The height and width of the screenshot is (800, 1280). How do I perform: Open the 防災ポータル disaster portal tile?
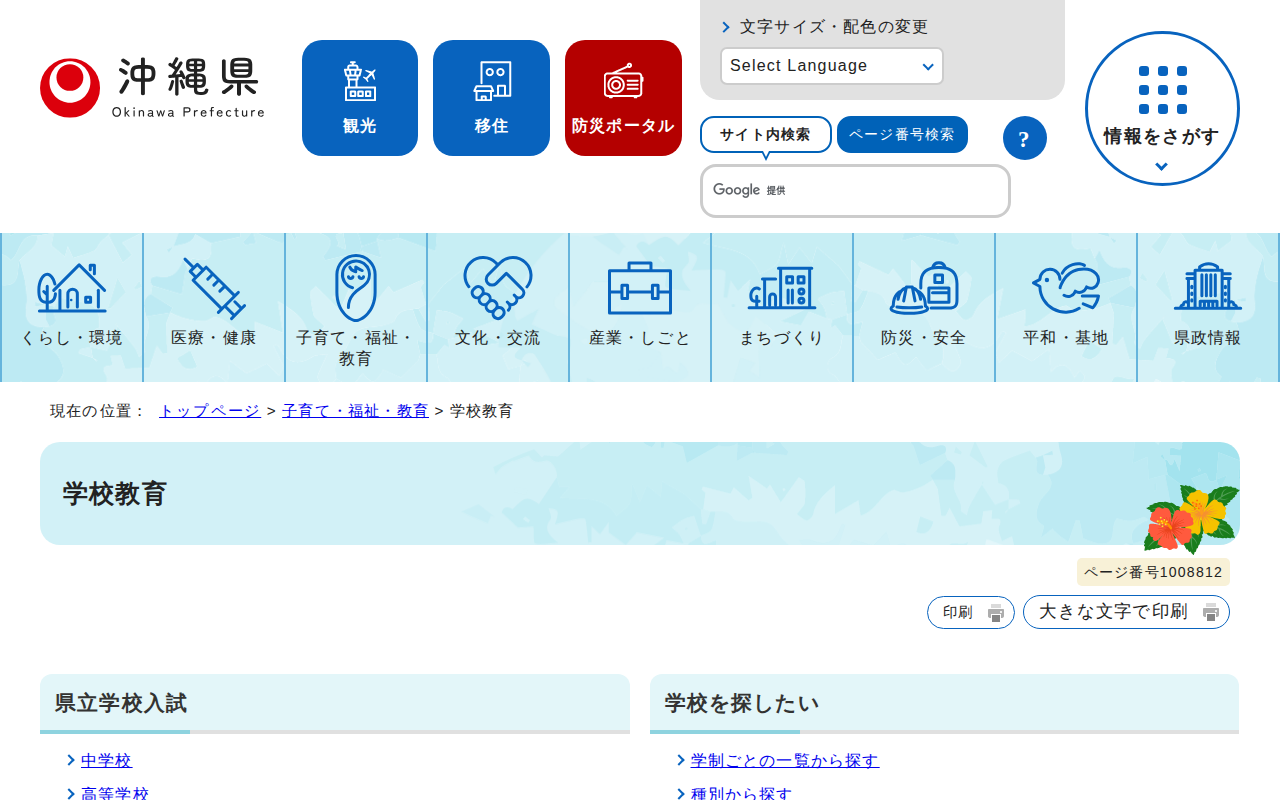click(x=623, y=98)
